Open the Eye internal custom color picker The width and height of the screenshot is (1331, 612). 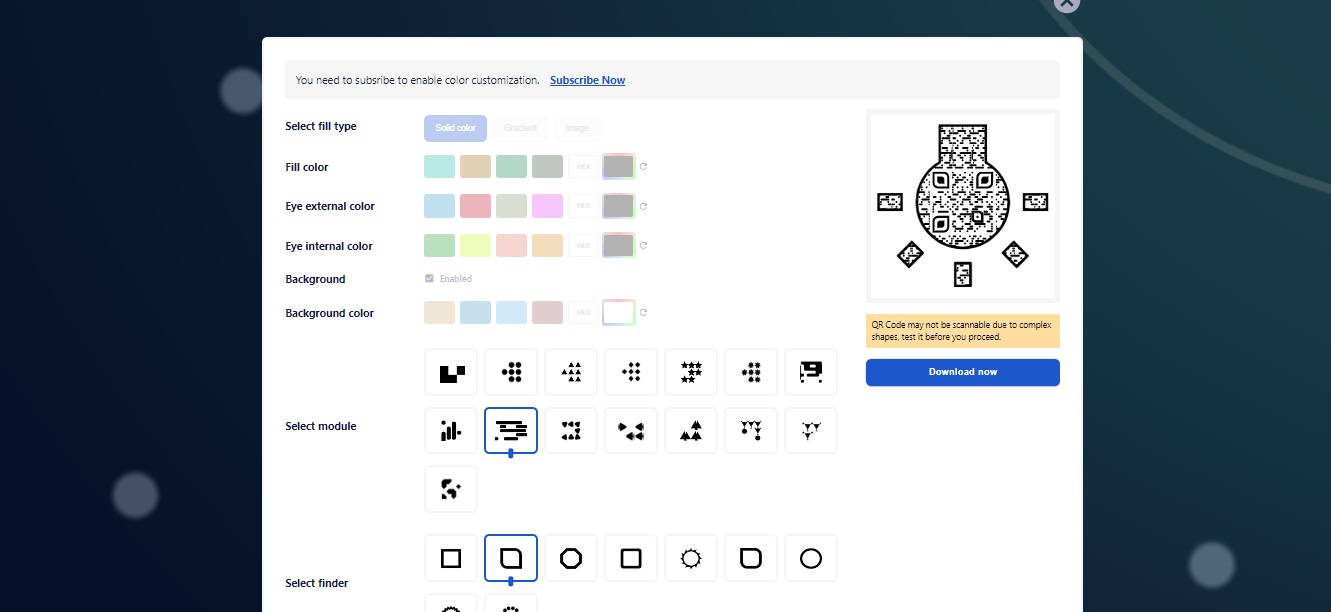619,246
